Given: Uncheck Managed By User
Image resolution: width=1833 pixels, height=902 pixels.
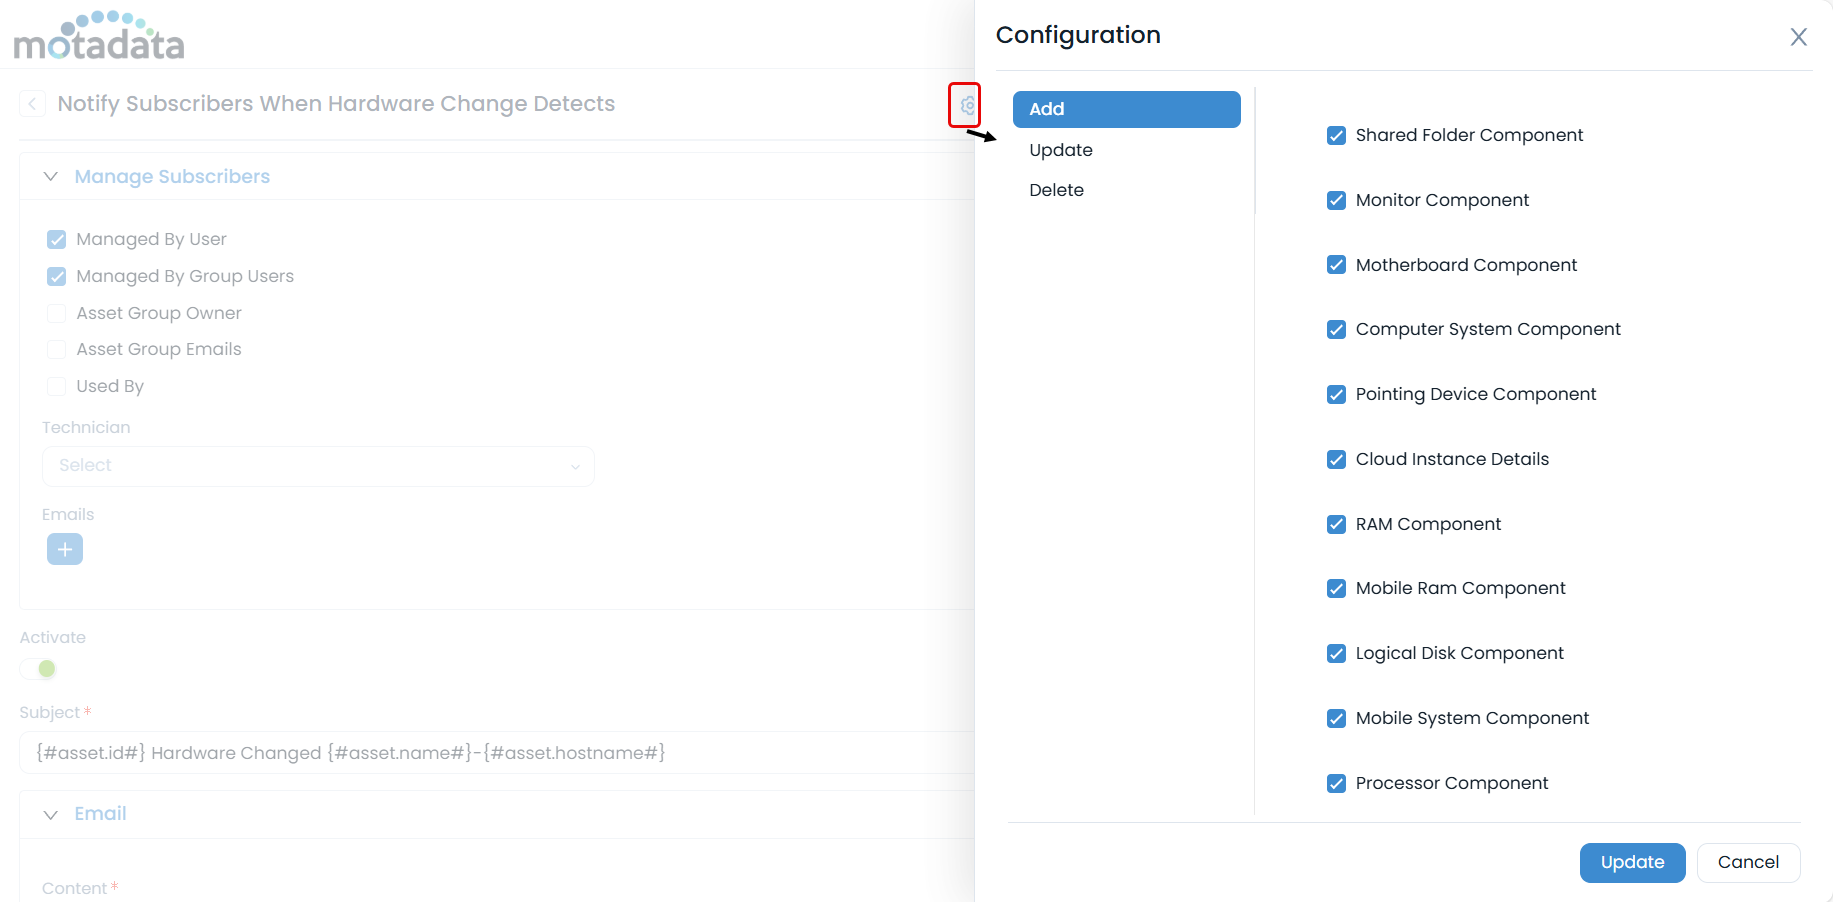Looking at the screenshot, I should [56, 239].
